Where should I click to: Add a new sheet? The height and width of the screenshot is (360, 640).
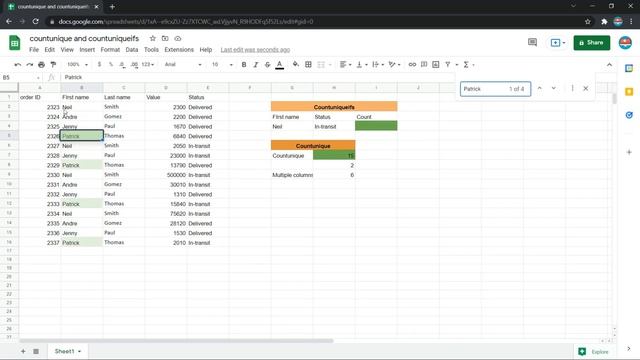pyautogui.click(x=23, y=351)
